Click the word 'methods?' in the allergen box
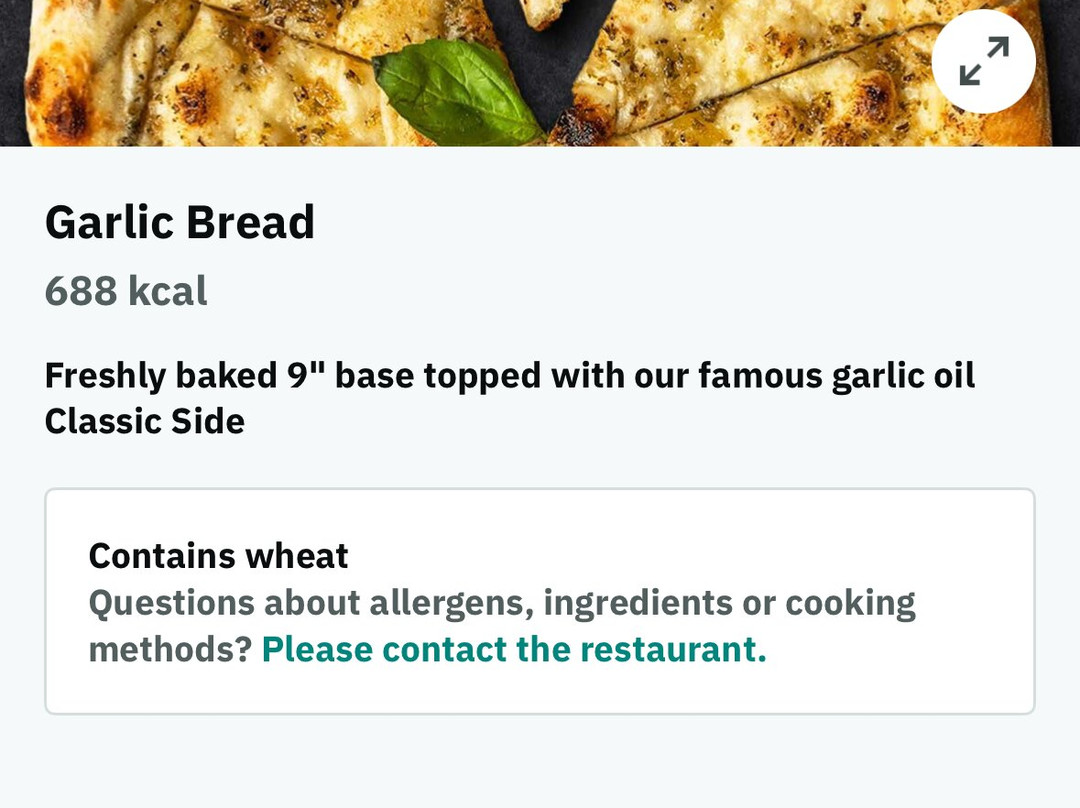 click(169, 649)
